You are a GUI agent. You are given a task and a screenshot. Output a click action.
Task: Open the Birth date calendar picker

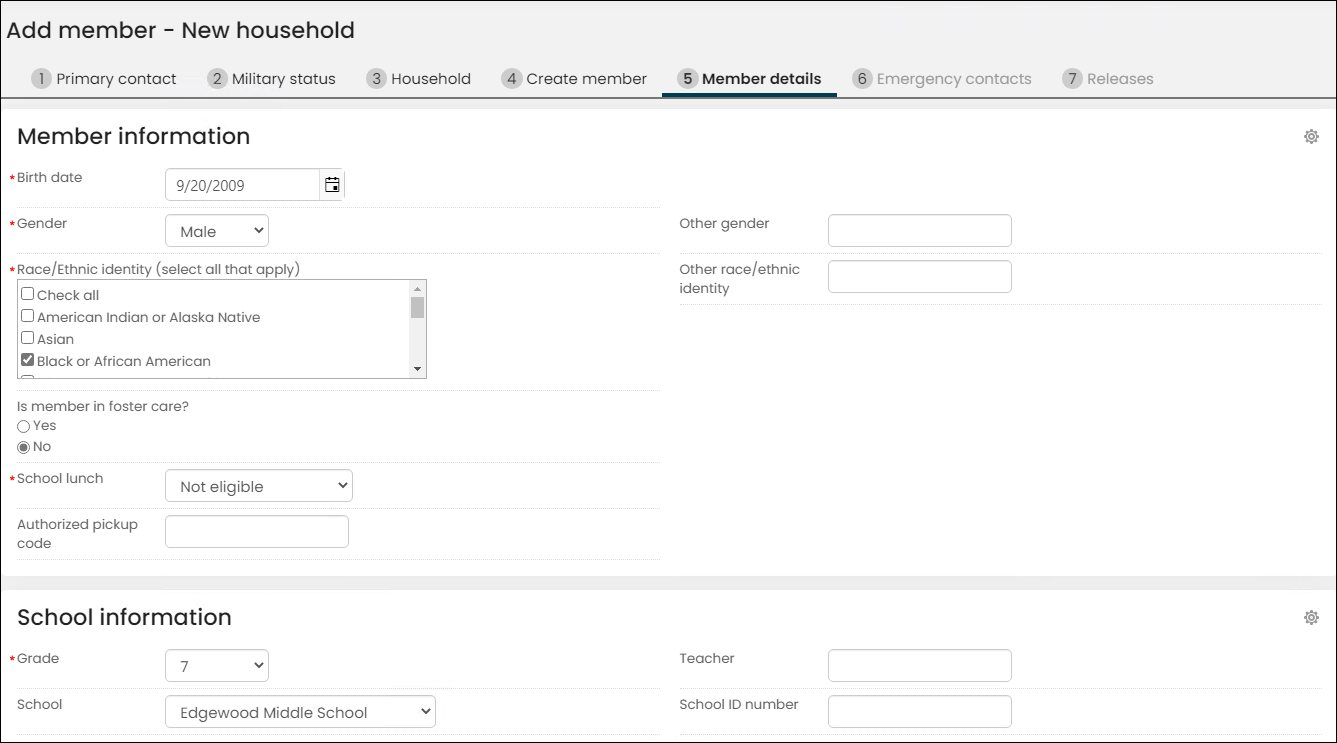tap(332, 185)
